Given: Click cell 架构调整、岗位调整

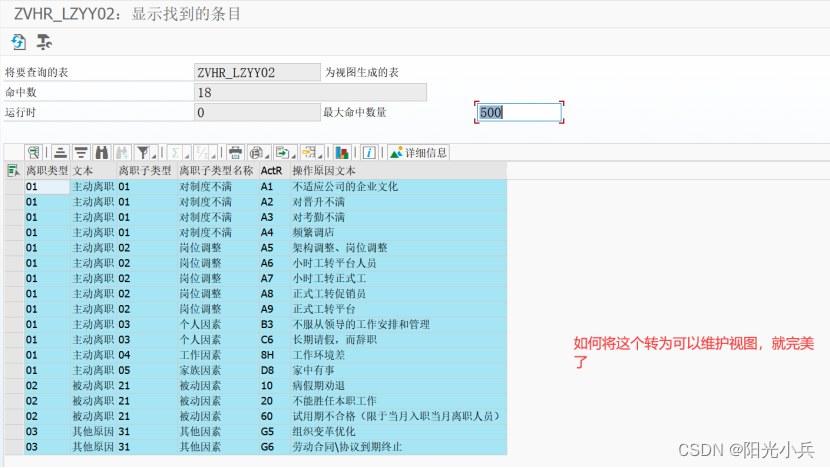Looking at the screenshot, I should pos(398,248).
